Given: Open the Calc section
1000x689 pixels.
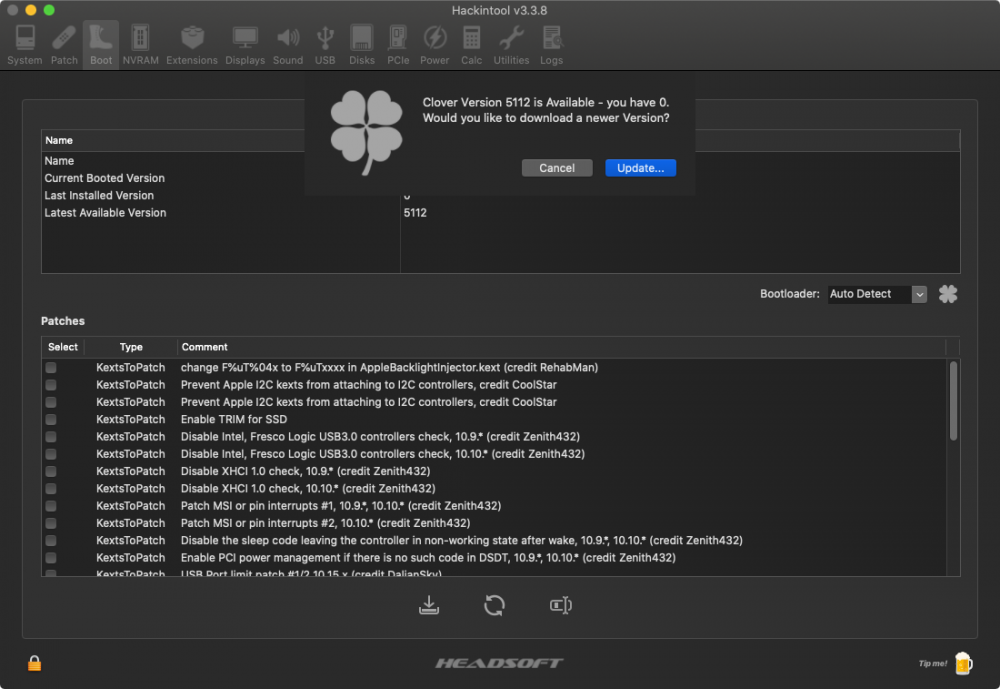Looking at the screenshot, I should [471, 45].
